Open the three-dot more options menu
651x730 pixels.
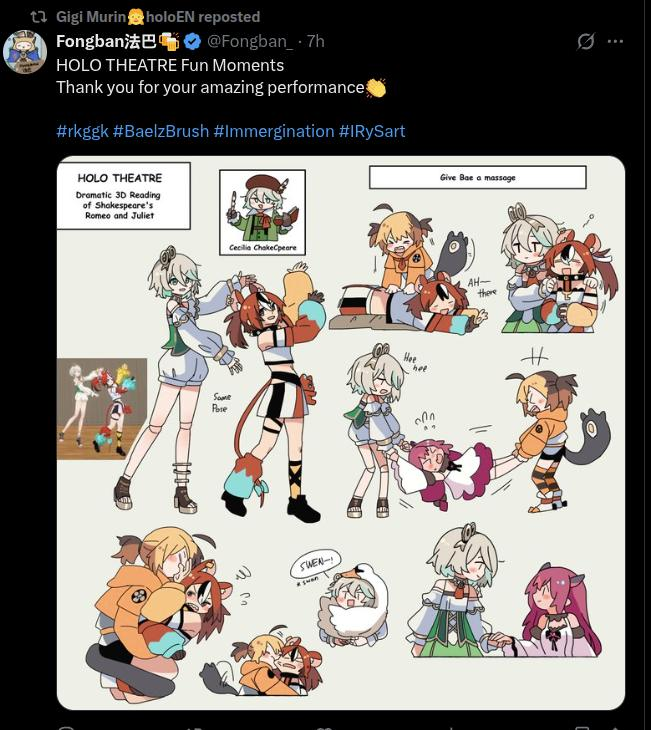(x=615, y=41)
